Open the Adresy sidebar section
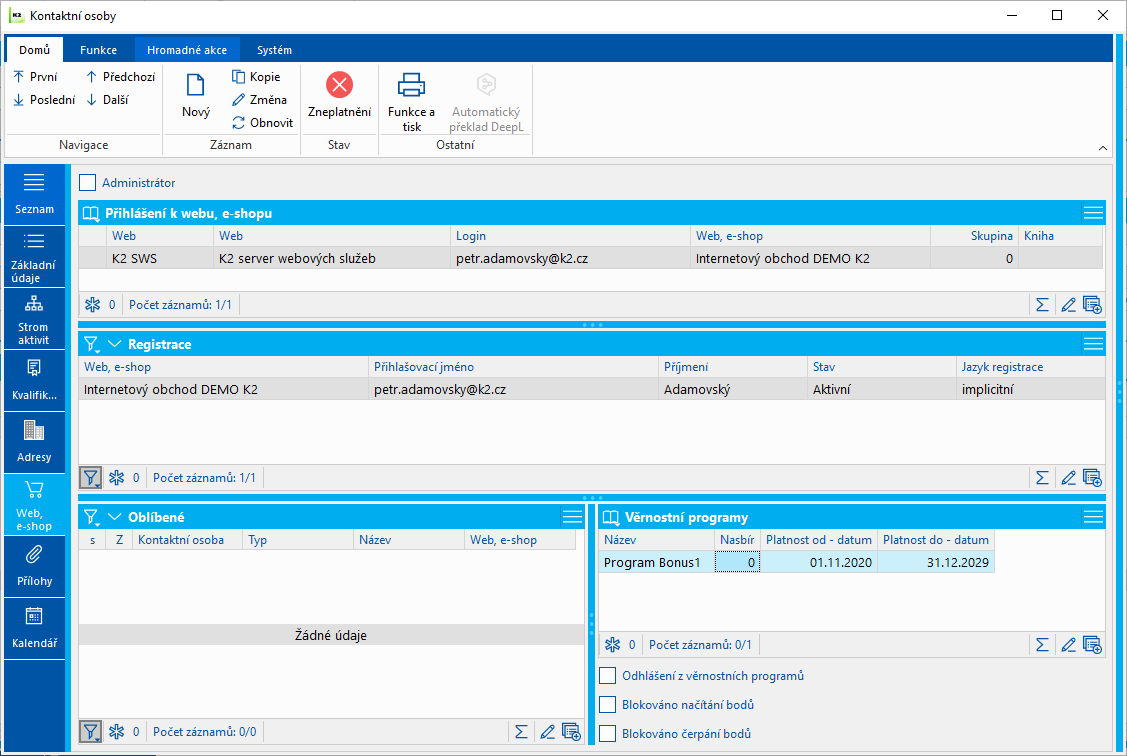The width and height of the screenshot is (1127, 756). pos(34,441)
